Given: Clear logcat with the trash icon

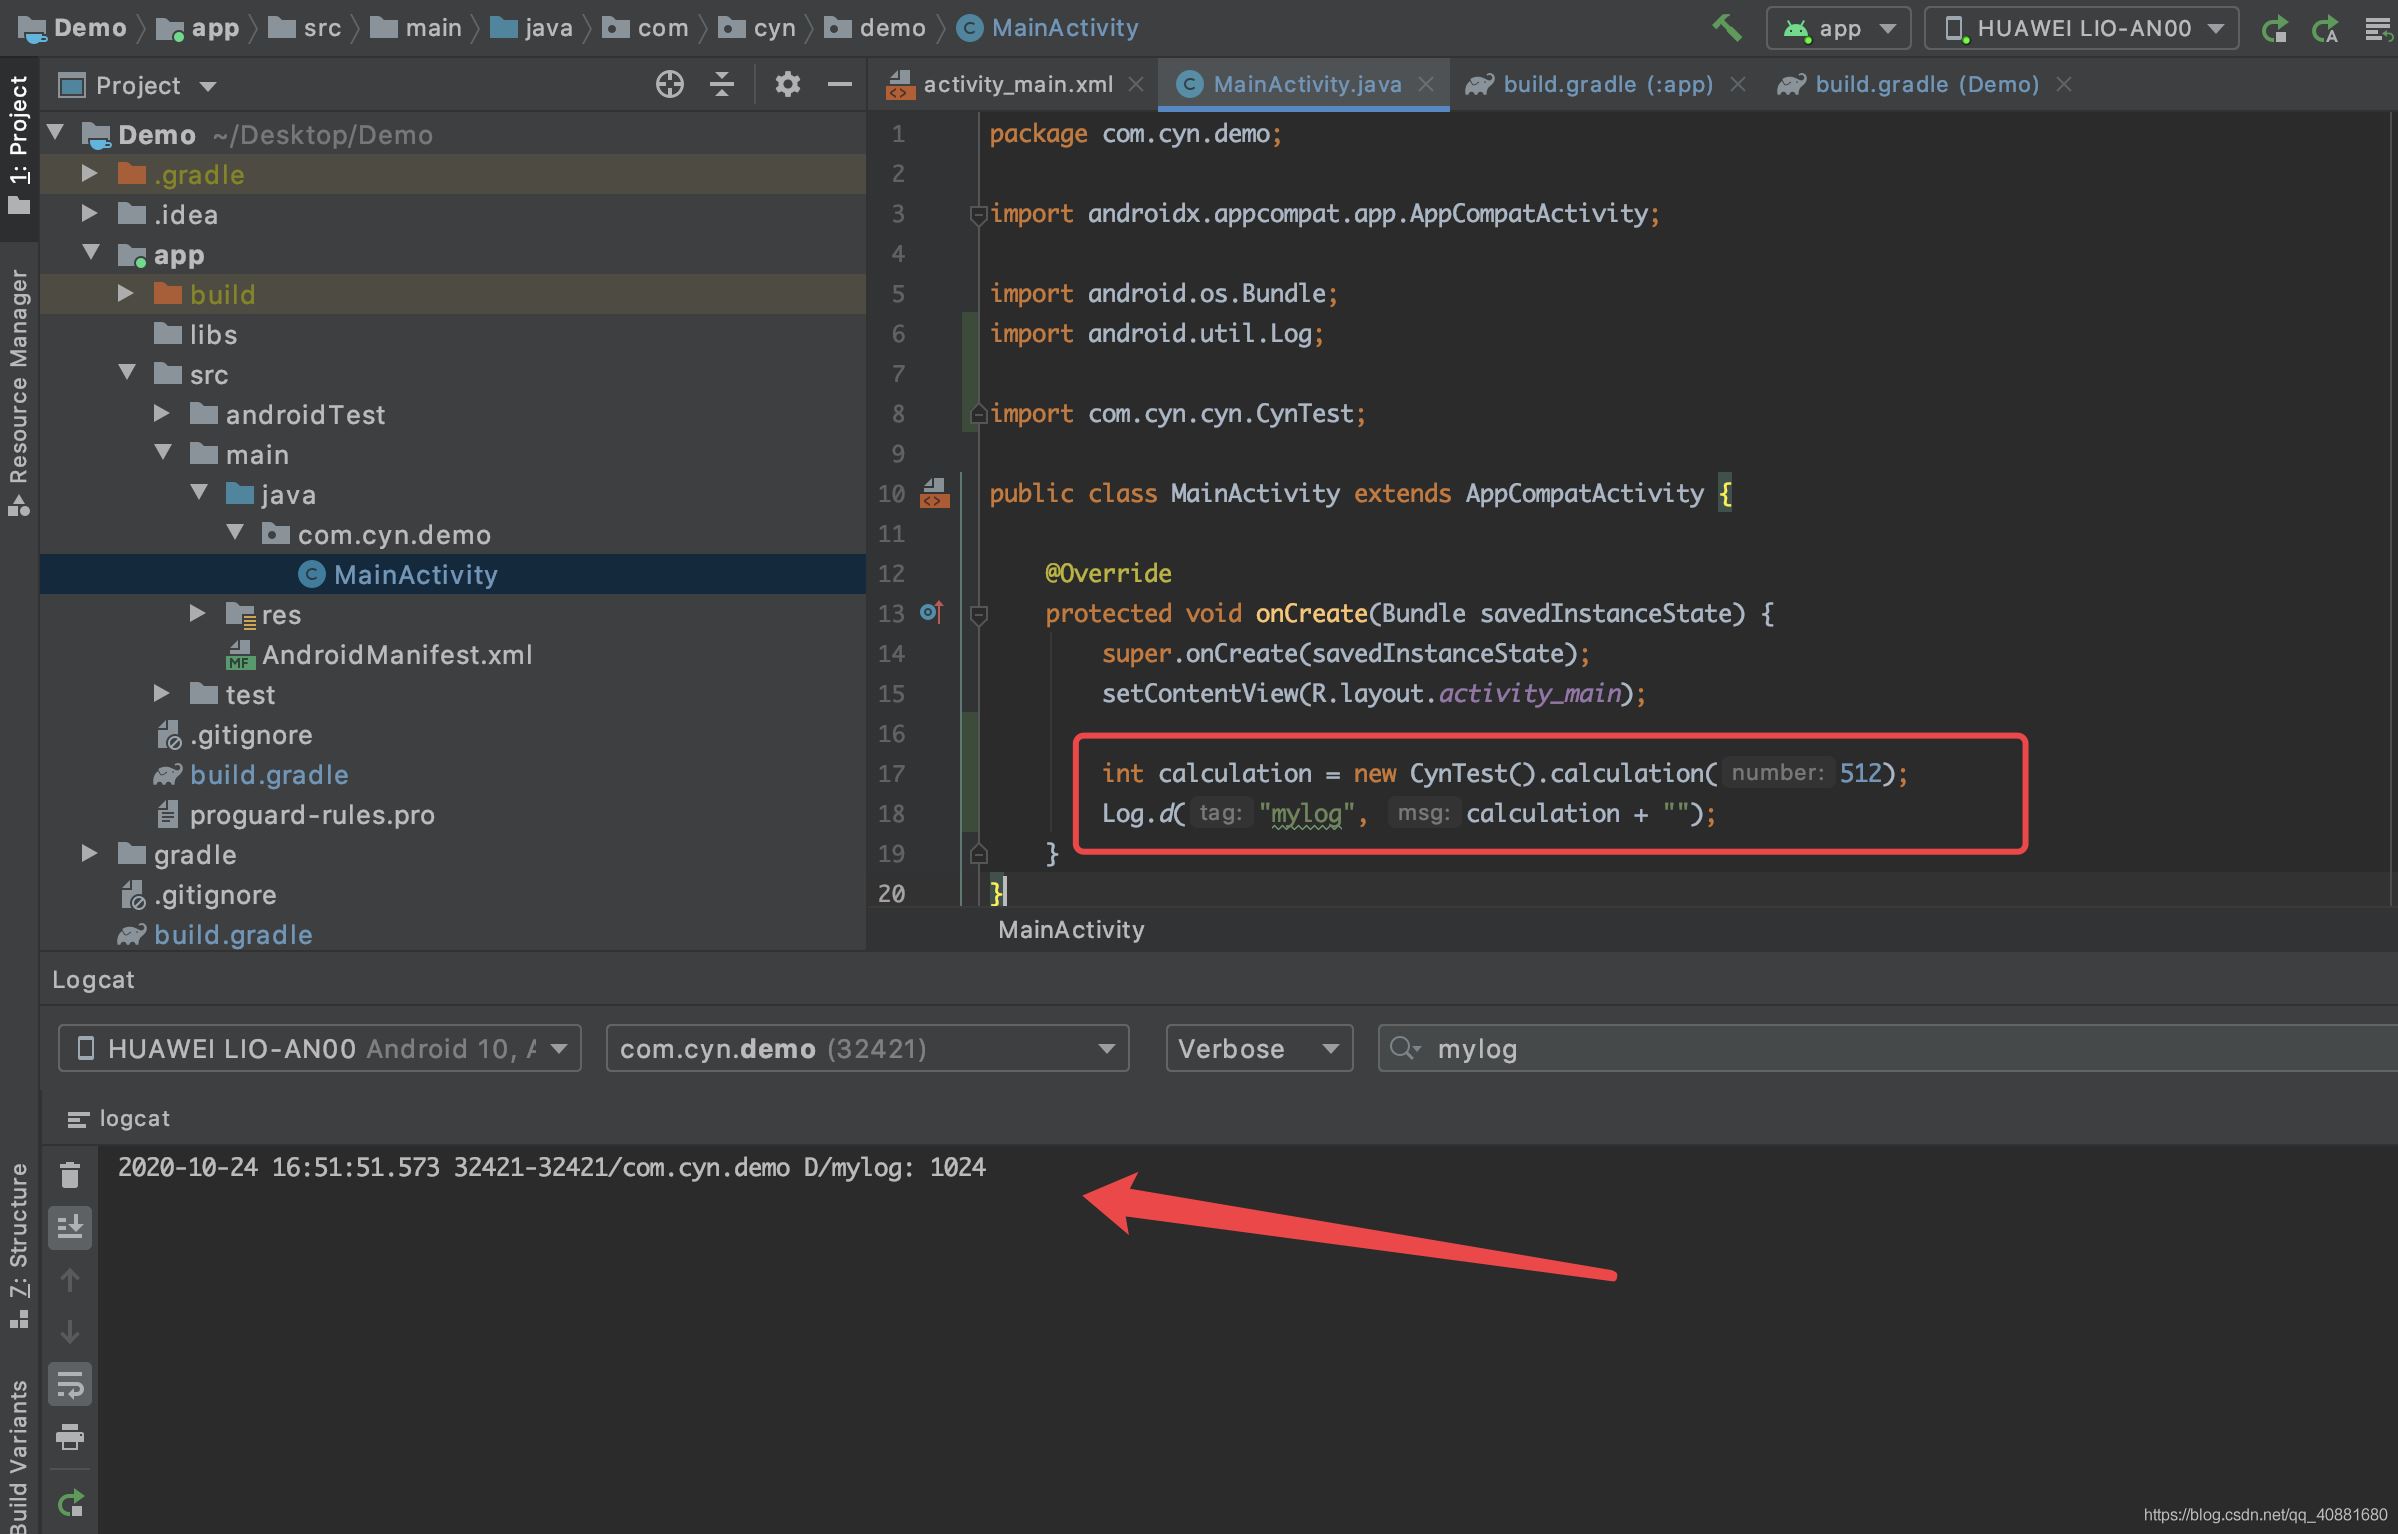Looking at the screenshot, I should point(70,1175).
